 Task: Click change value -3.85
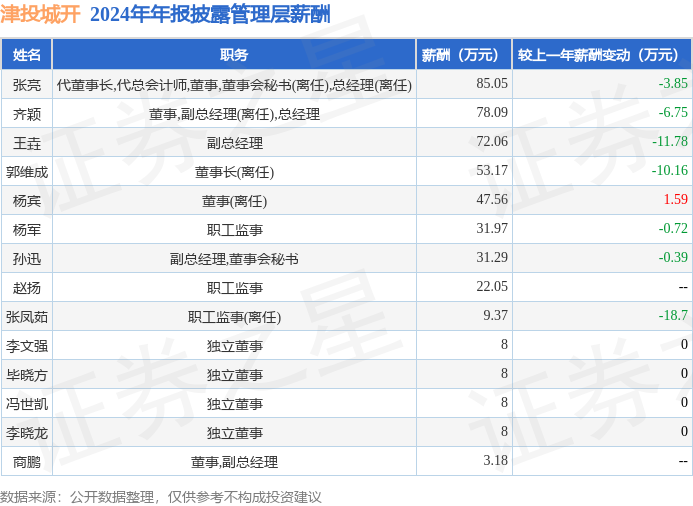coord(673,83)
